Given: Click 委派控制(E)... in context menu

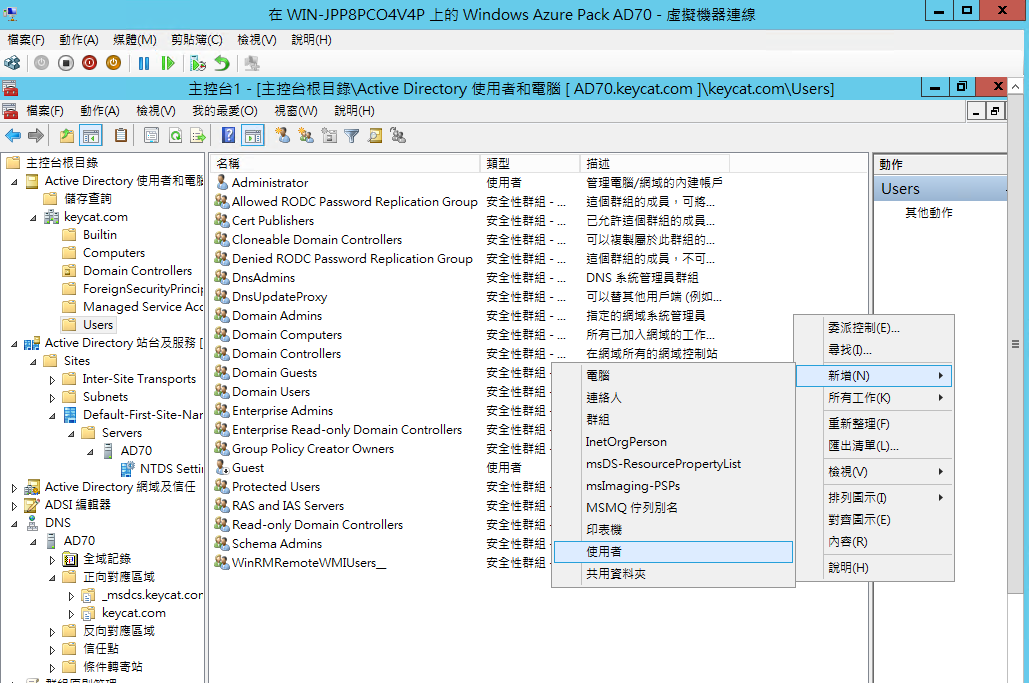Looking at the screenshot, I should [874, 328].
